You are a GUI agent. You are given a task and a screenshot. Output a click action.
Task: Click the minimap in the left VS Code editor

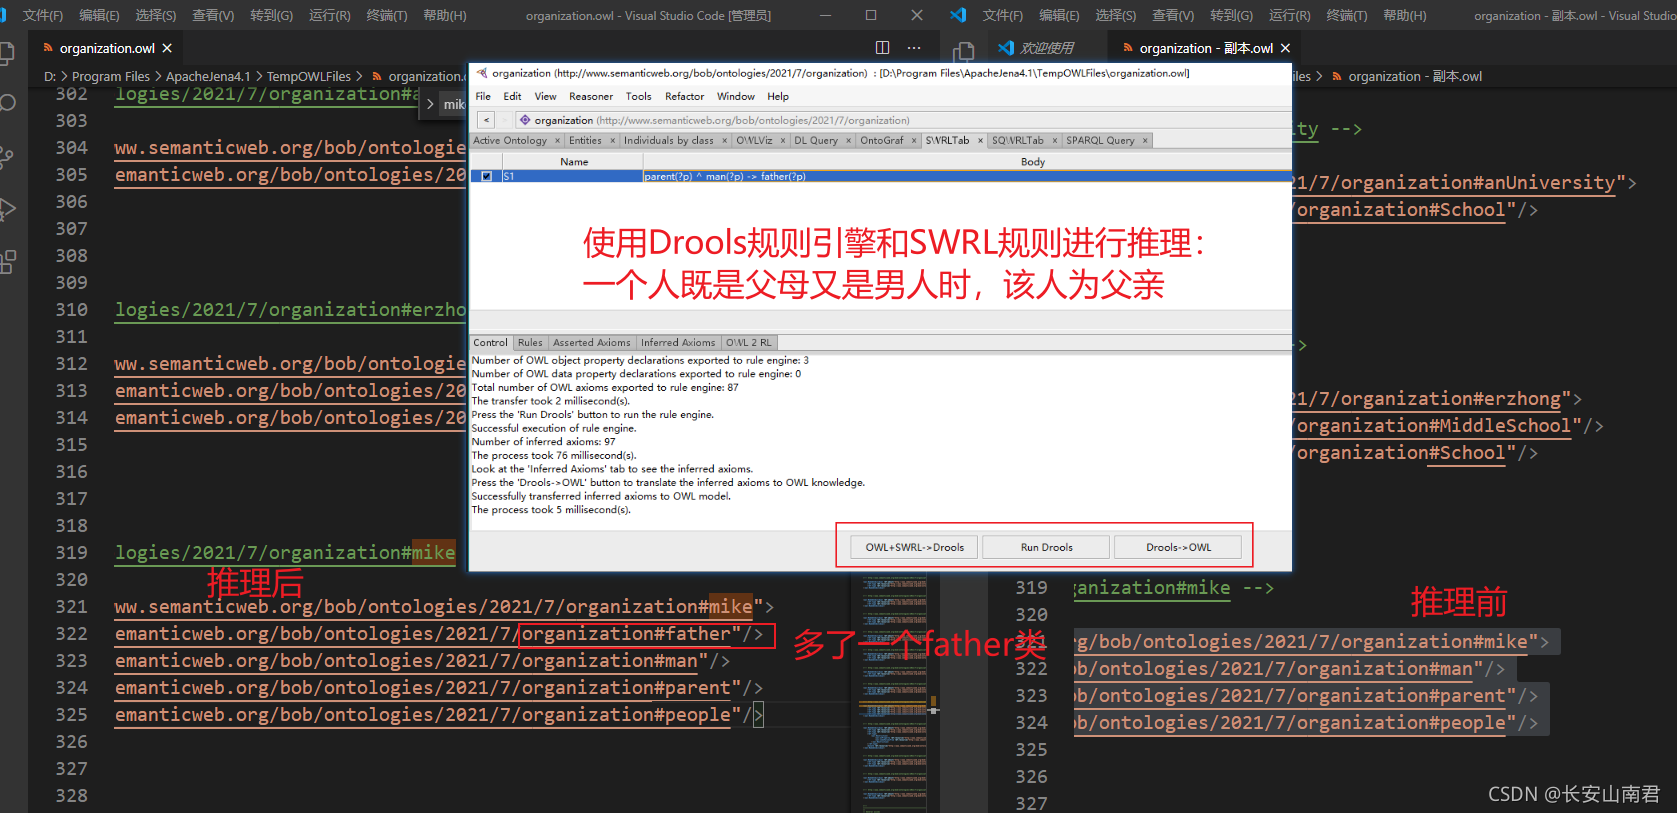895,690
